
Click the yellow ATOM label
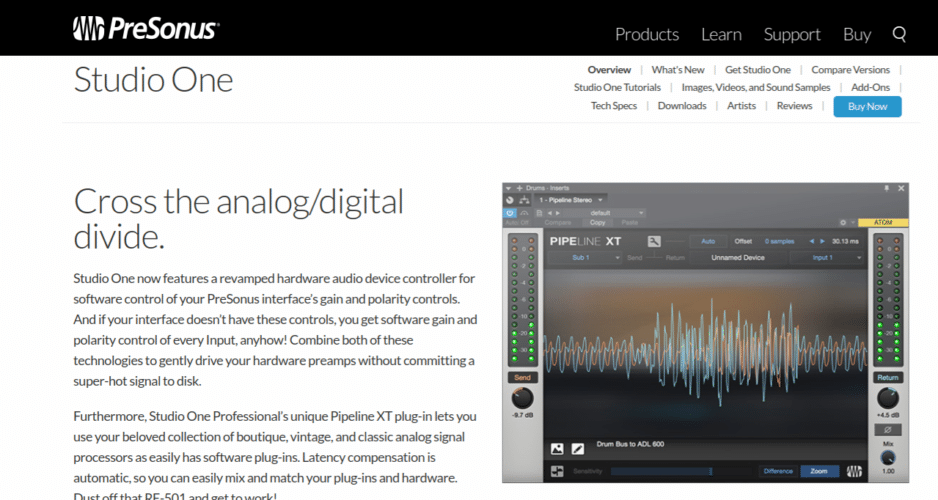click(x=883, y=222)
